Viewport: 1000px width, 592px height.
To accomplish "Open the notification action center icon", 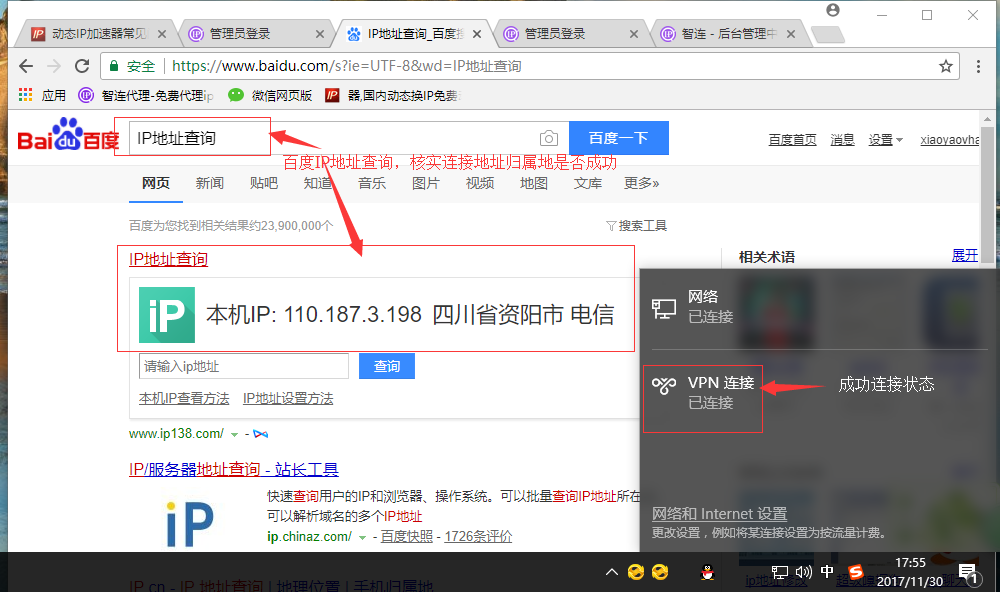I will (967, 573).
